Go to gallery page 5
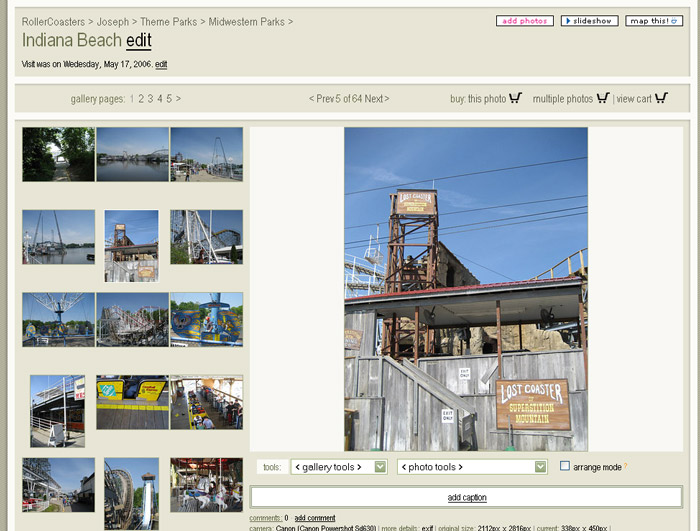Screen dimensions: 700x531 (x=169, y=99)
